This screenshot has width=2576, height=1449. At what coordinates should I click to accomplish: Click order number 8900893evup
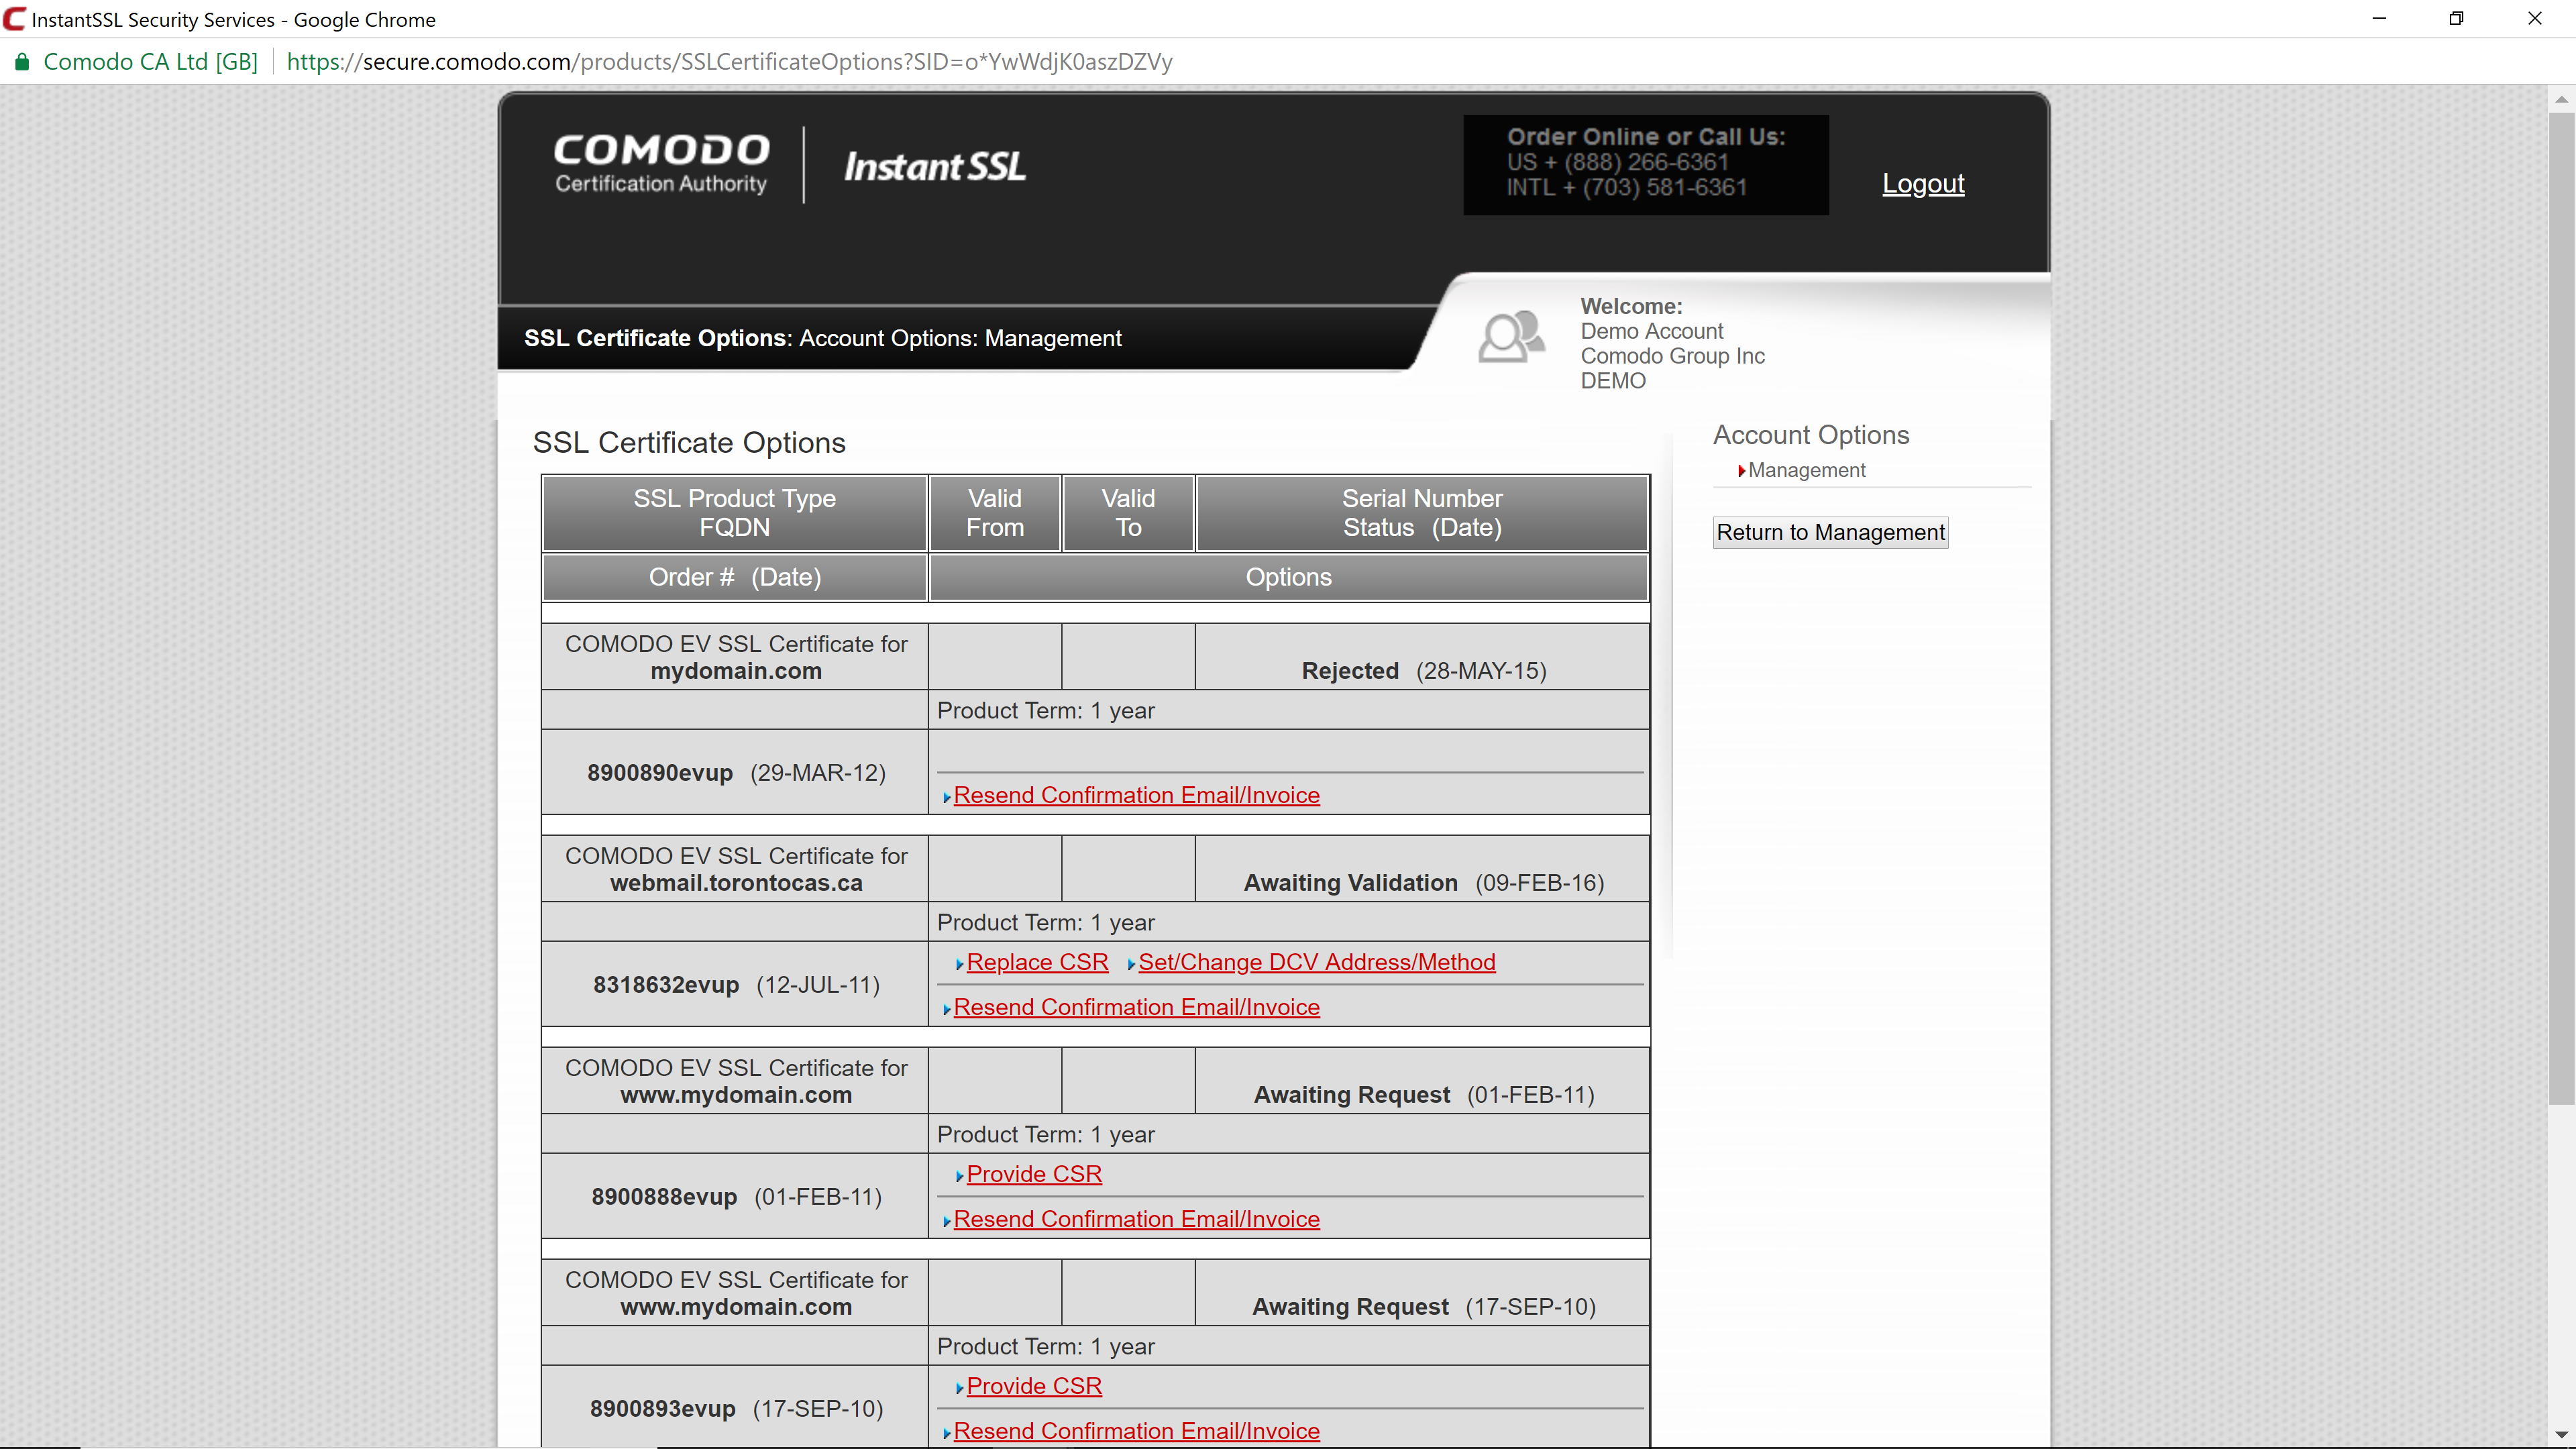click(x=662, y=1409)
